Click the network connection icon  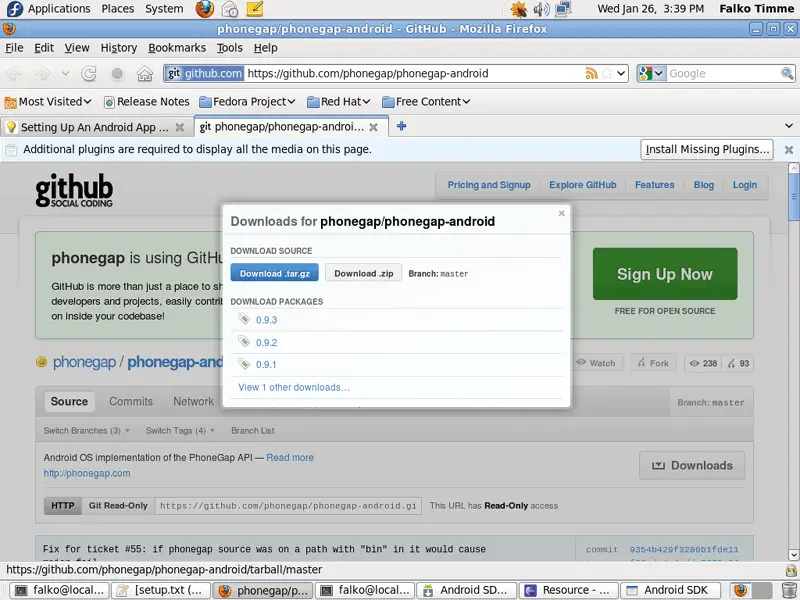pos(563,9)
